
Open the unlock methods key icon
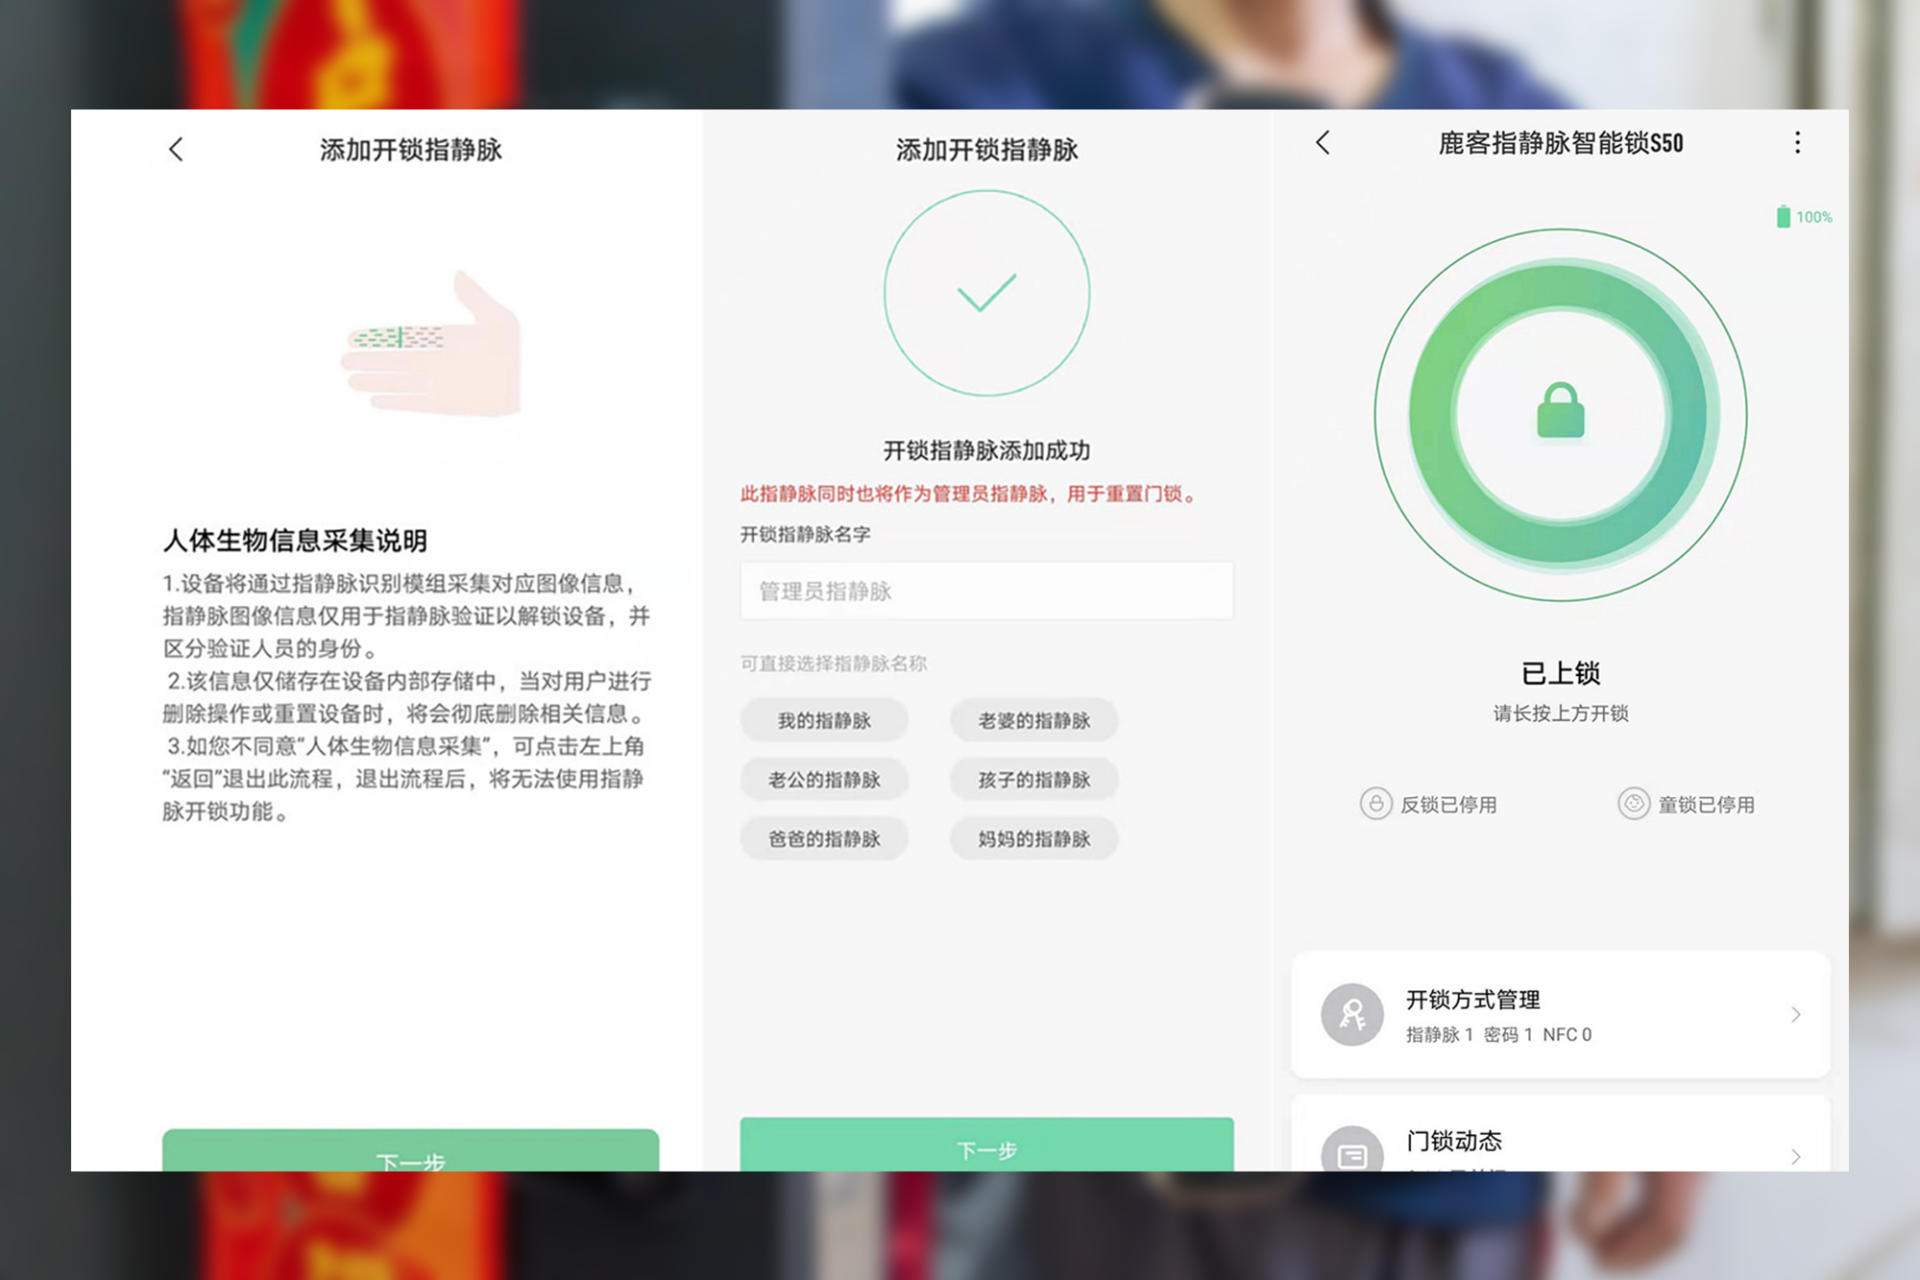pos(1352,1012)
